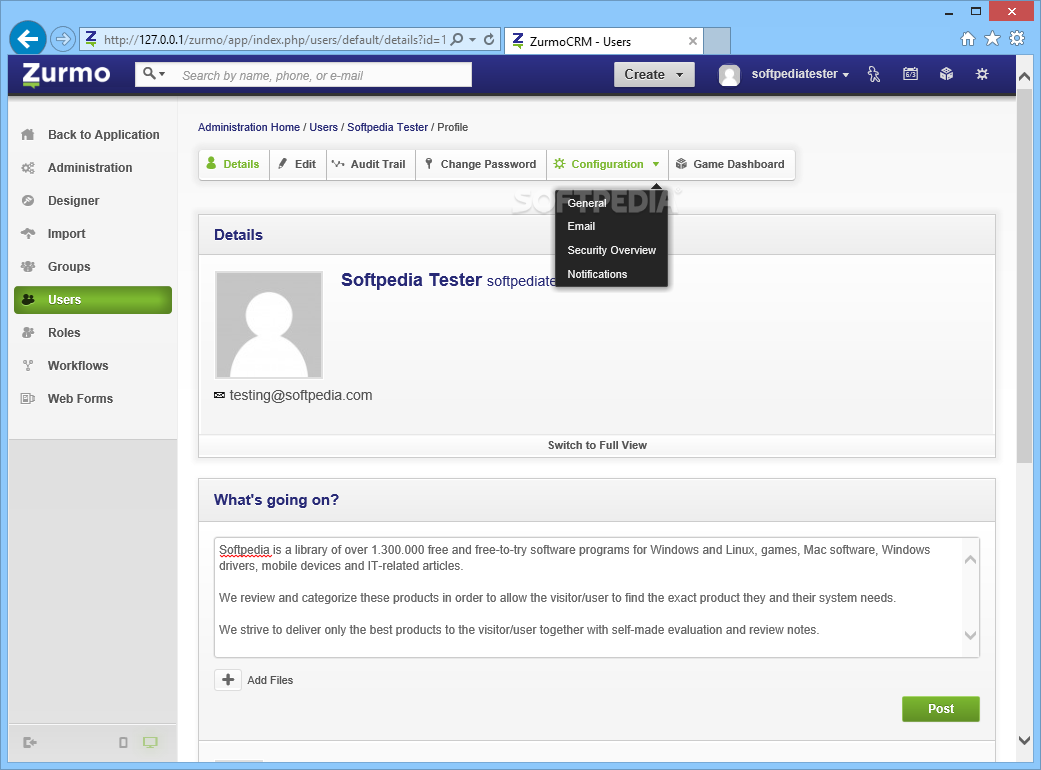Open the running figure gamification icon
The height and width of the screenshot is (770, 1041).
[874, 74]
